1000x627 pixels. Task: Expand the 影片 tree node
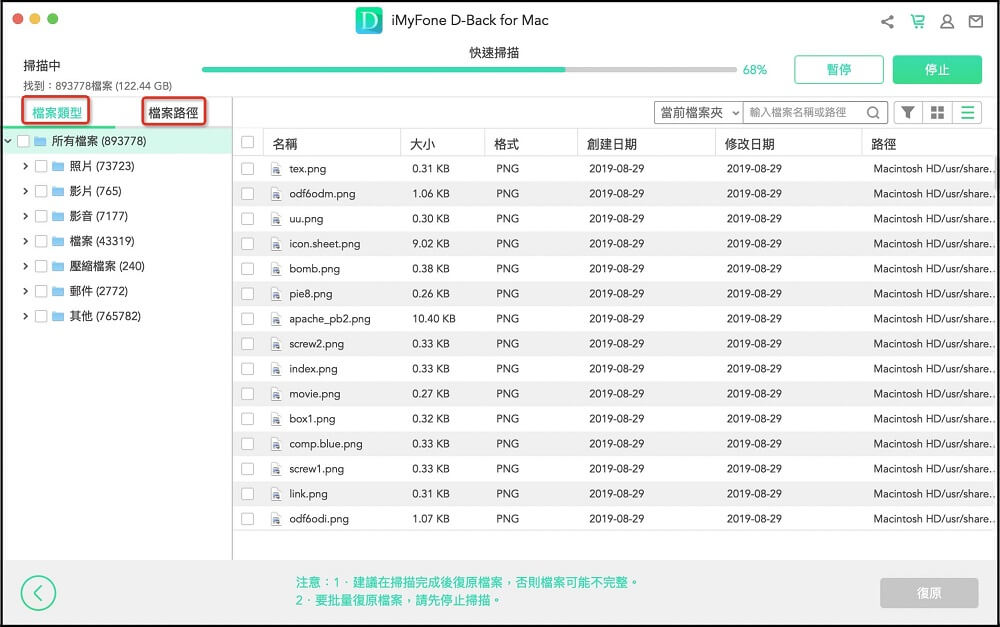[25, 191]
